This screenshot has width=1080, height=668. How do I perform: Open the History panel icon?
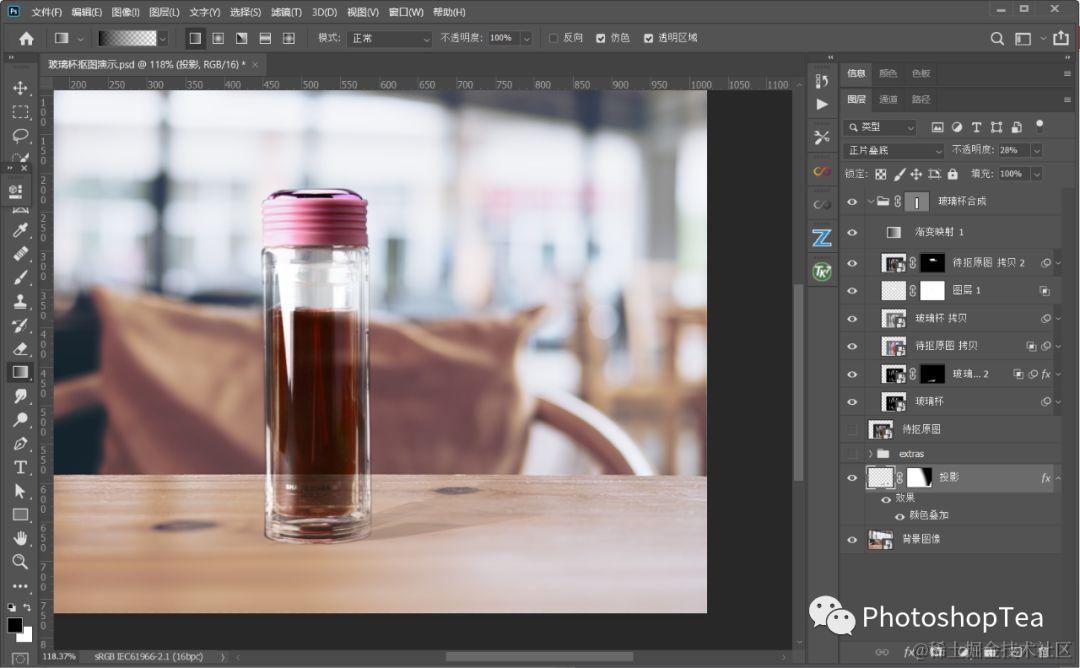point(822,81)
